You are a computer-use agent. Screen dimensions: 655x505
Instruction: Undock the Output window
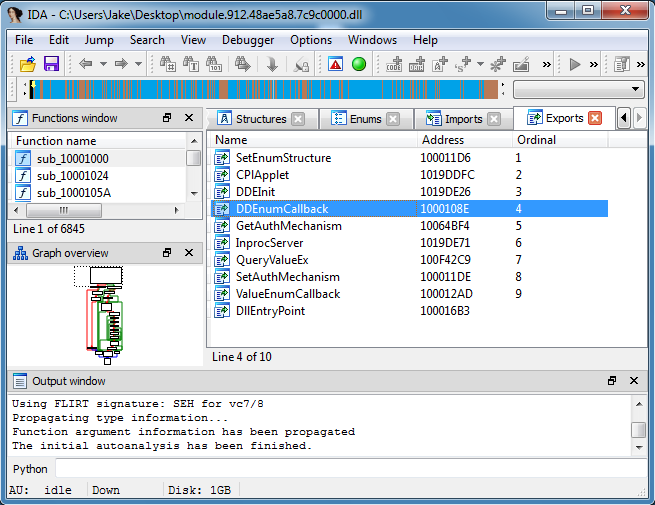tap(612, 381)
